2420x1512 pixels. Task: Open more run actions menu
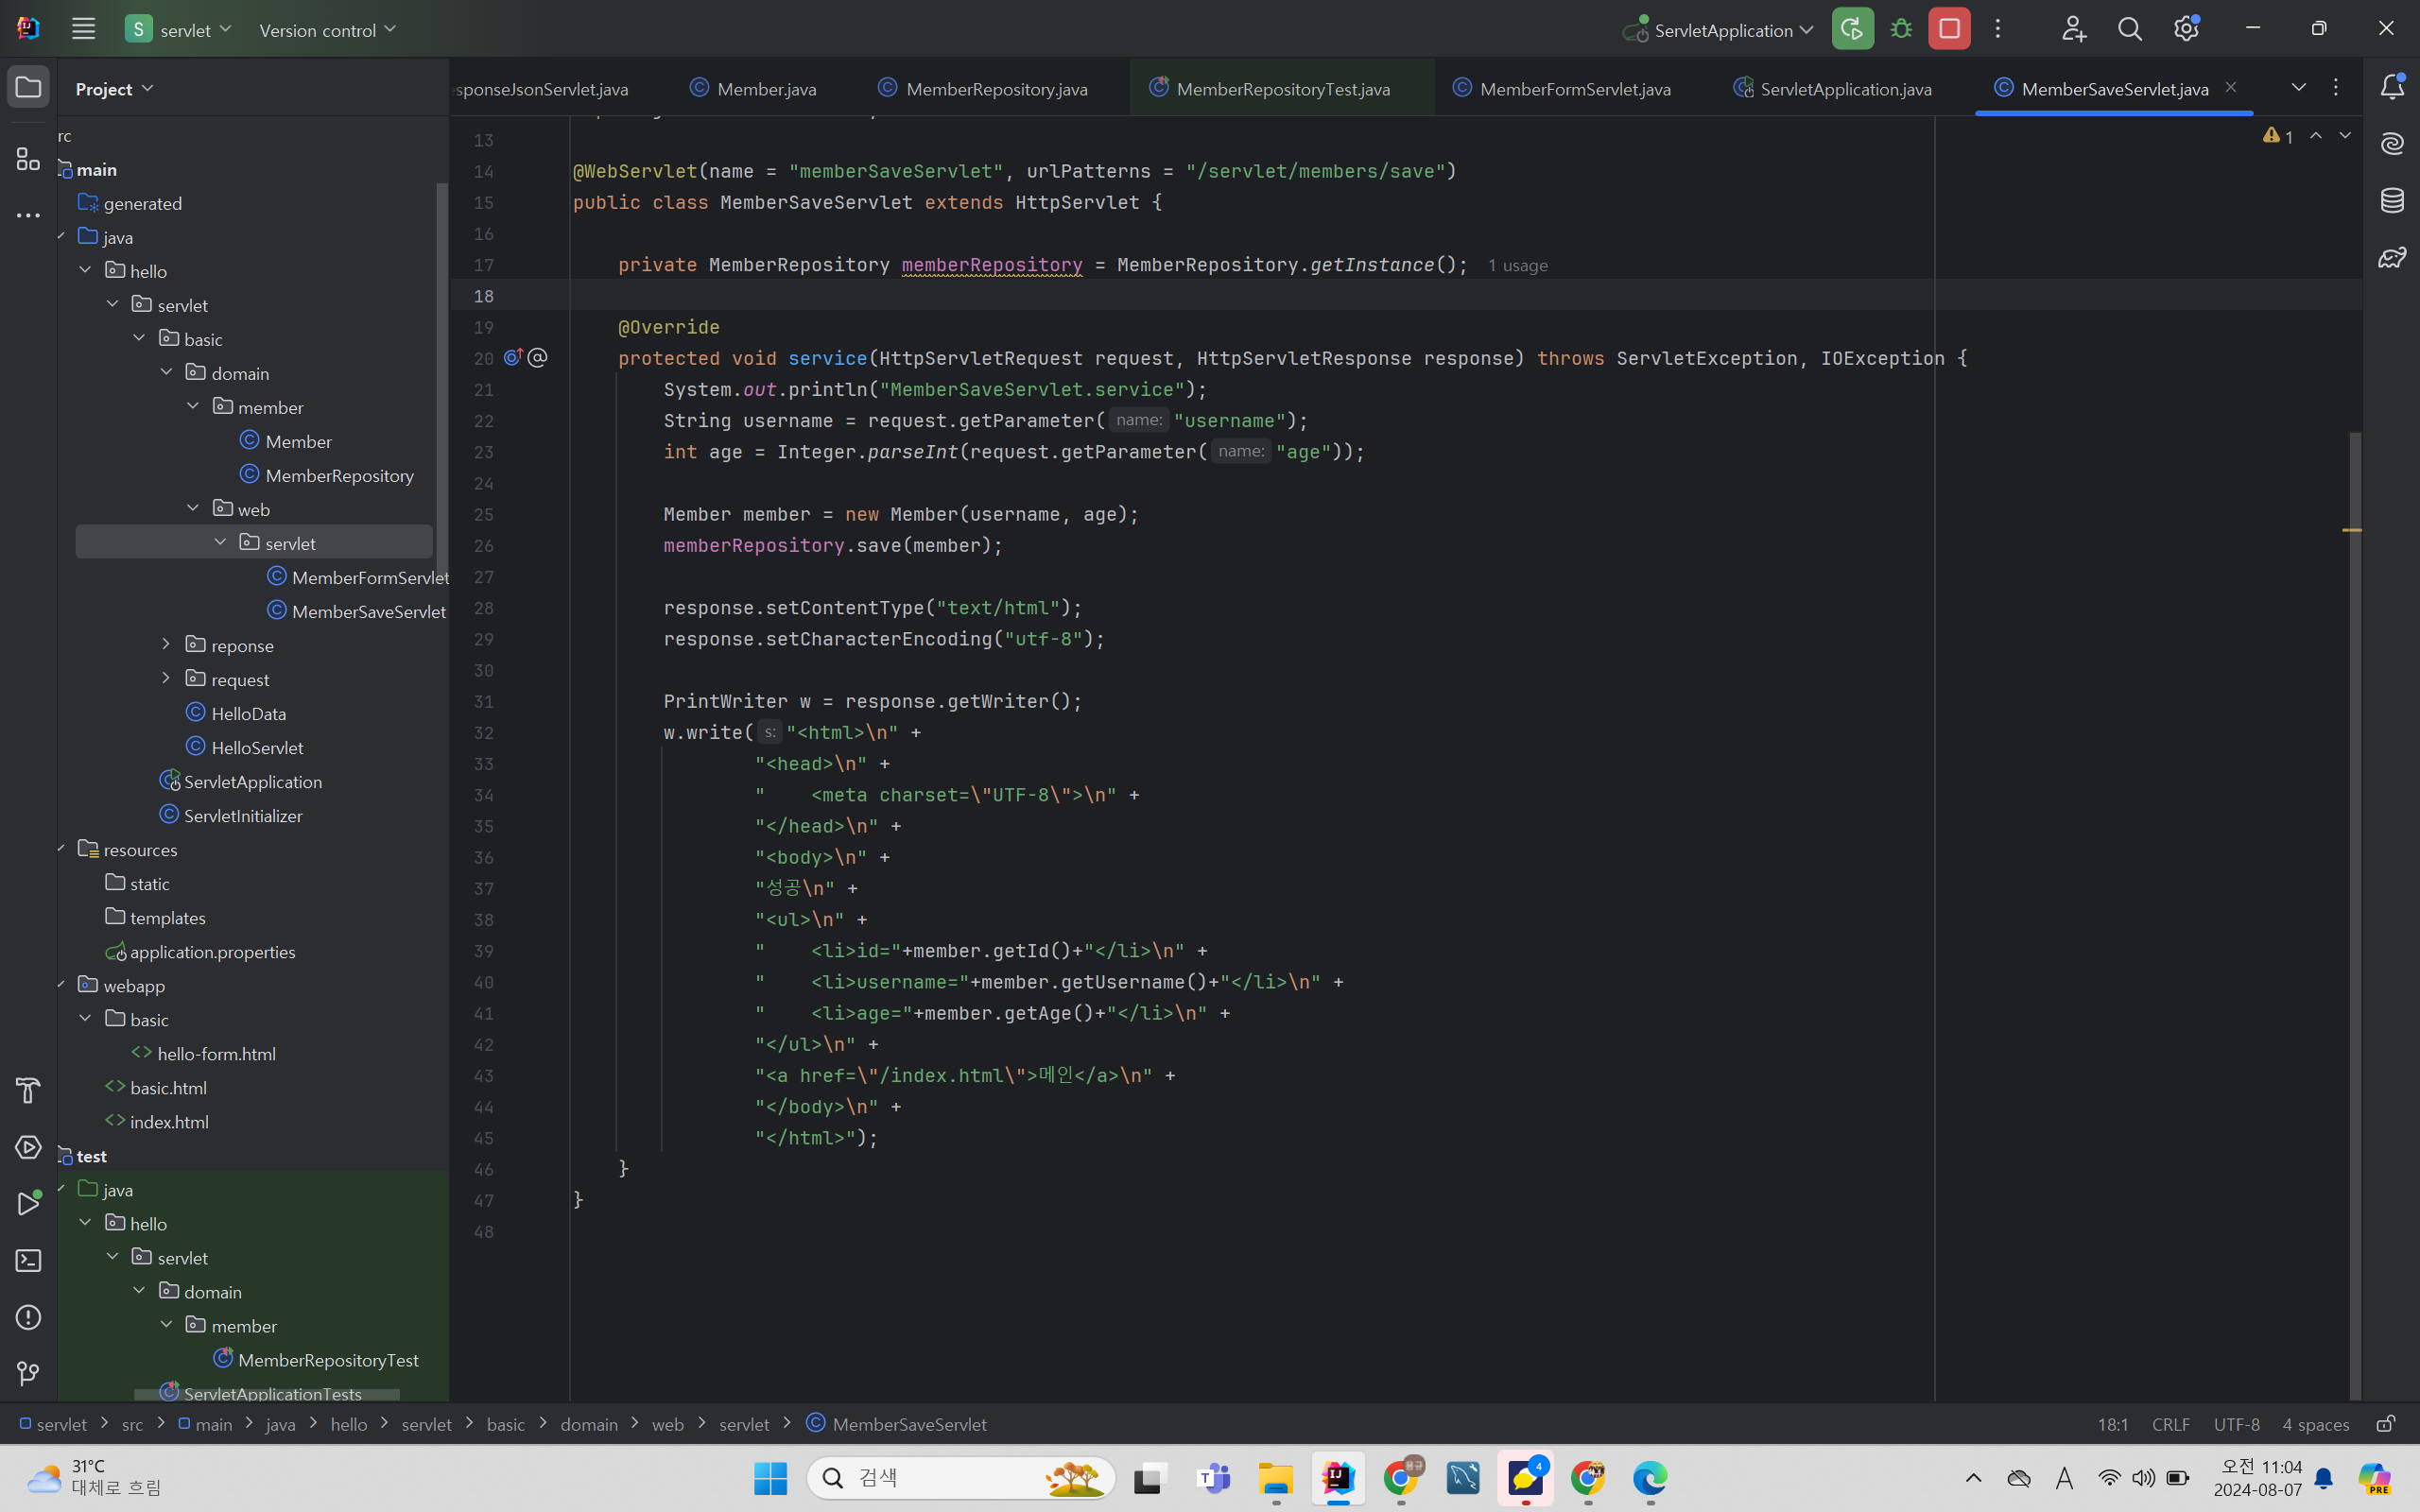point(1998,29)
